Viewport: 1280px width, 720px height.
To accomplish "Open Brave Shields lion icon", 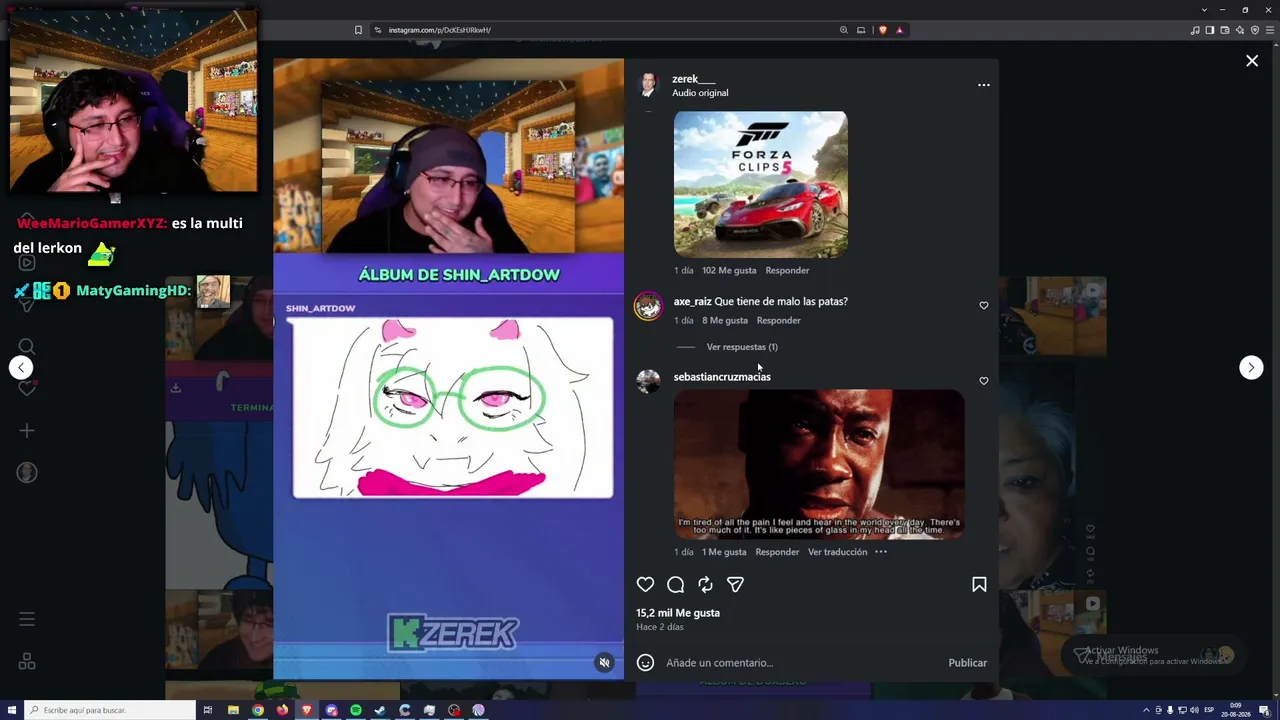I will pos(882,30).
